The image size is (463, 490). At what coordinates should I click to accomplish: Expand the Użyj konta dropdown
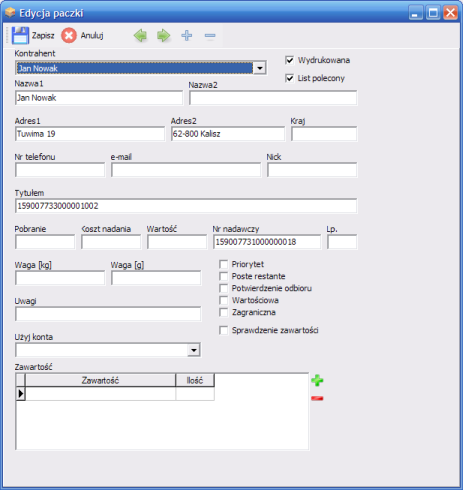point(194,350)
